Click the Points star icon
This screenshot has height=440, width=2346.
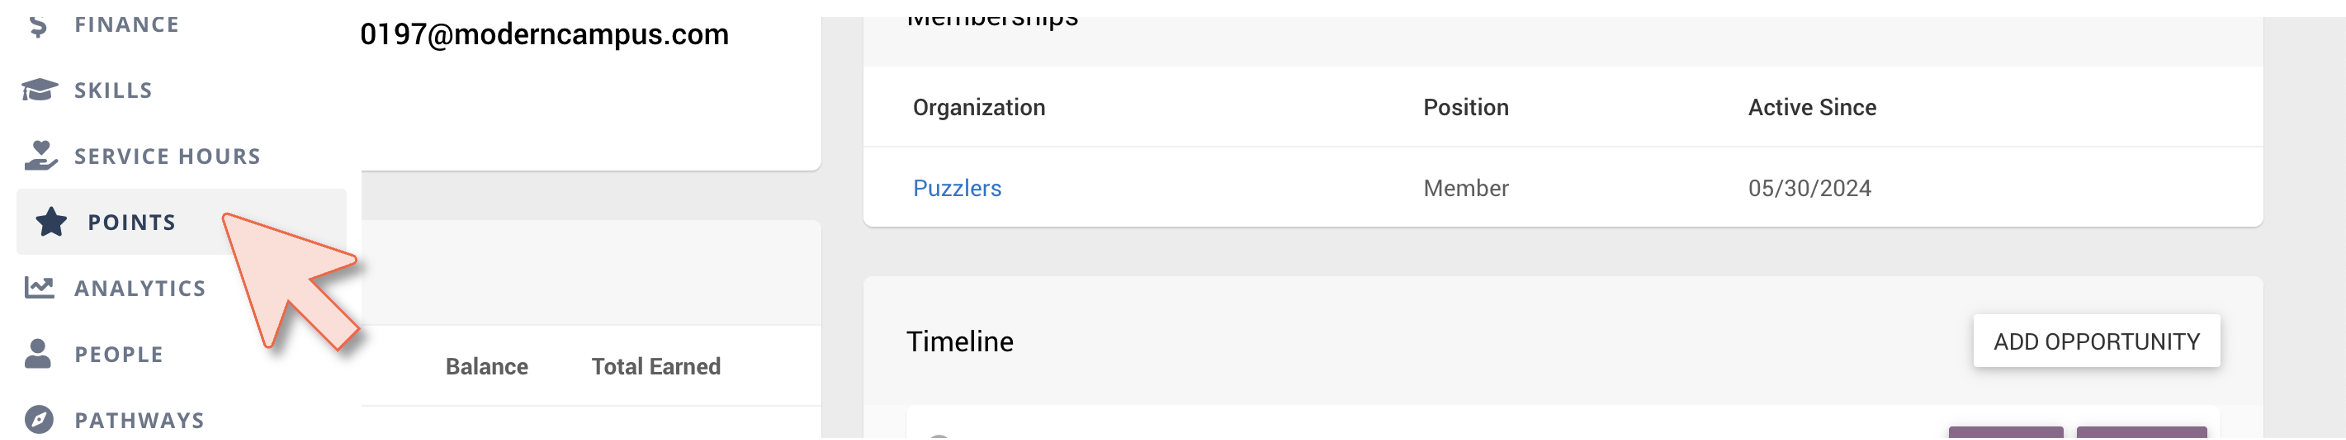[51, 222]
